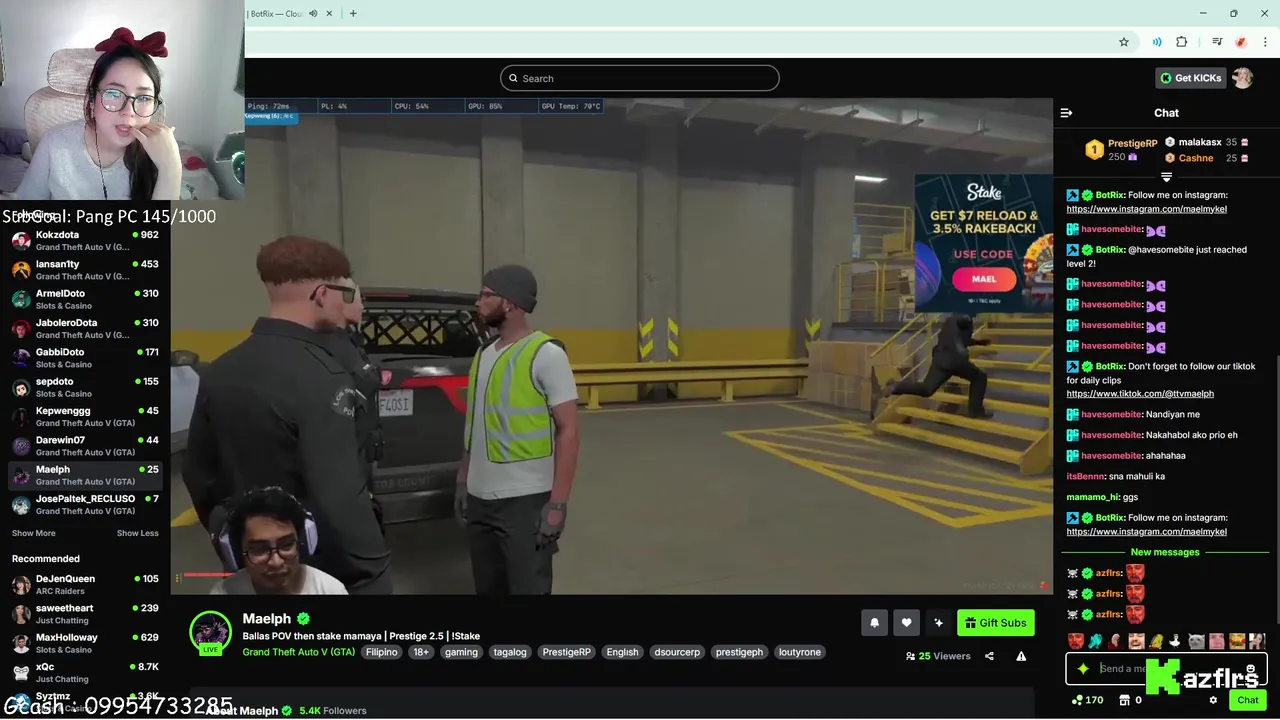Open the channel points 170 balance
The image size is (1280, 720).
pyautogui.click(x=1087, y=700)
